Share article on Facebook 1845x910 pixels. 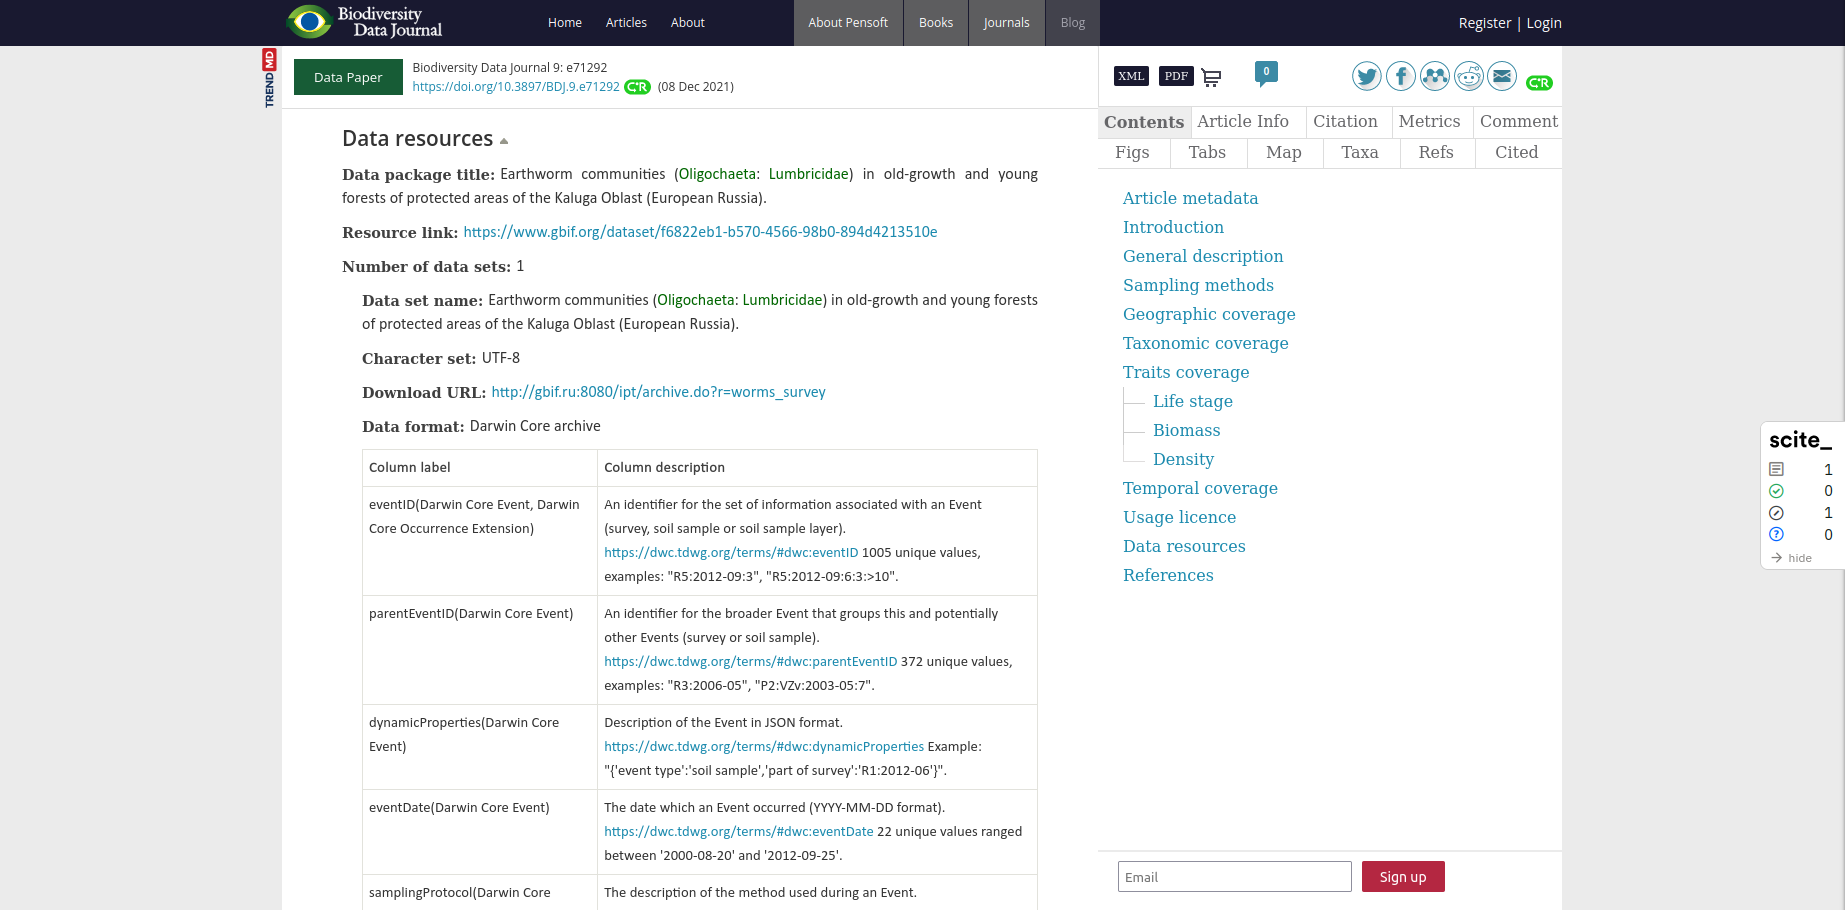[x=1400, y=77]
